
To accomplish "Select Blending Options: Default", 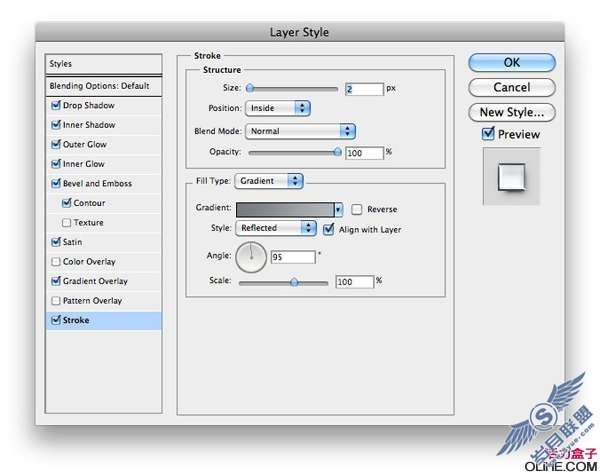I will click(x=103, y=86).
